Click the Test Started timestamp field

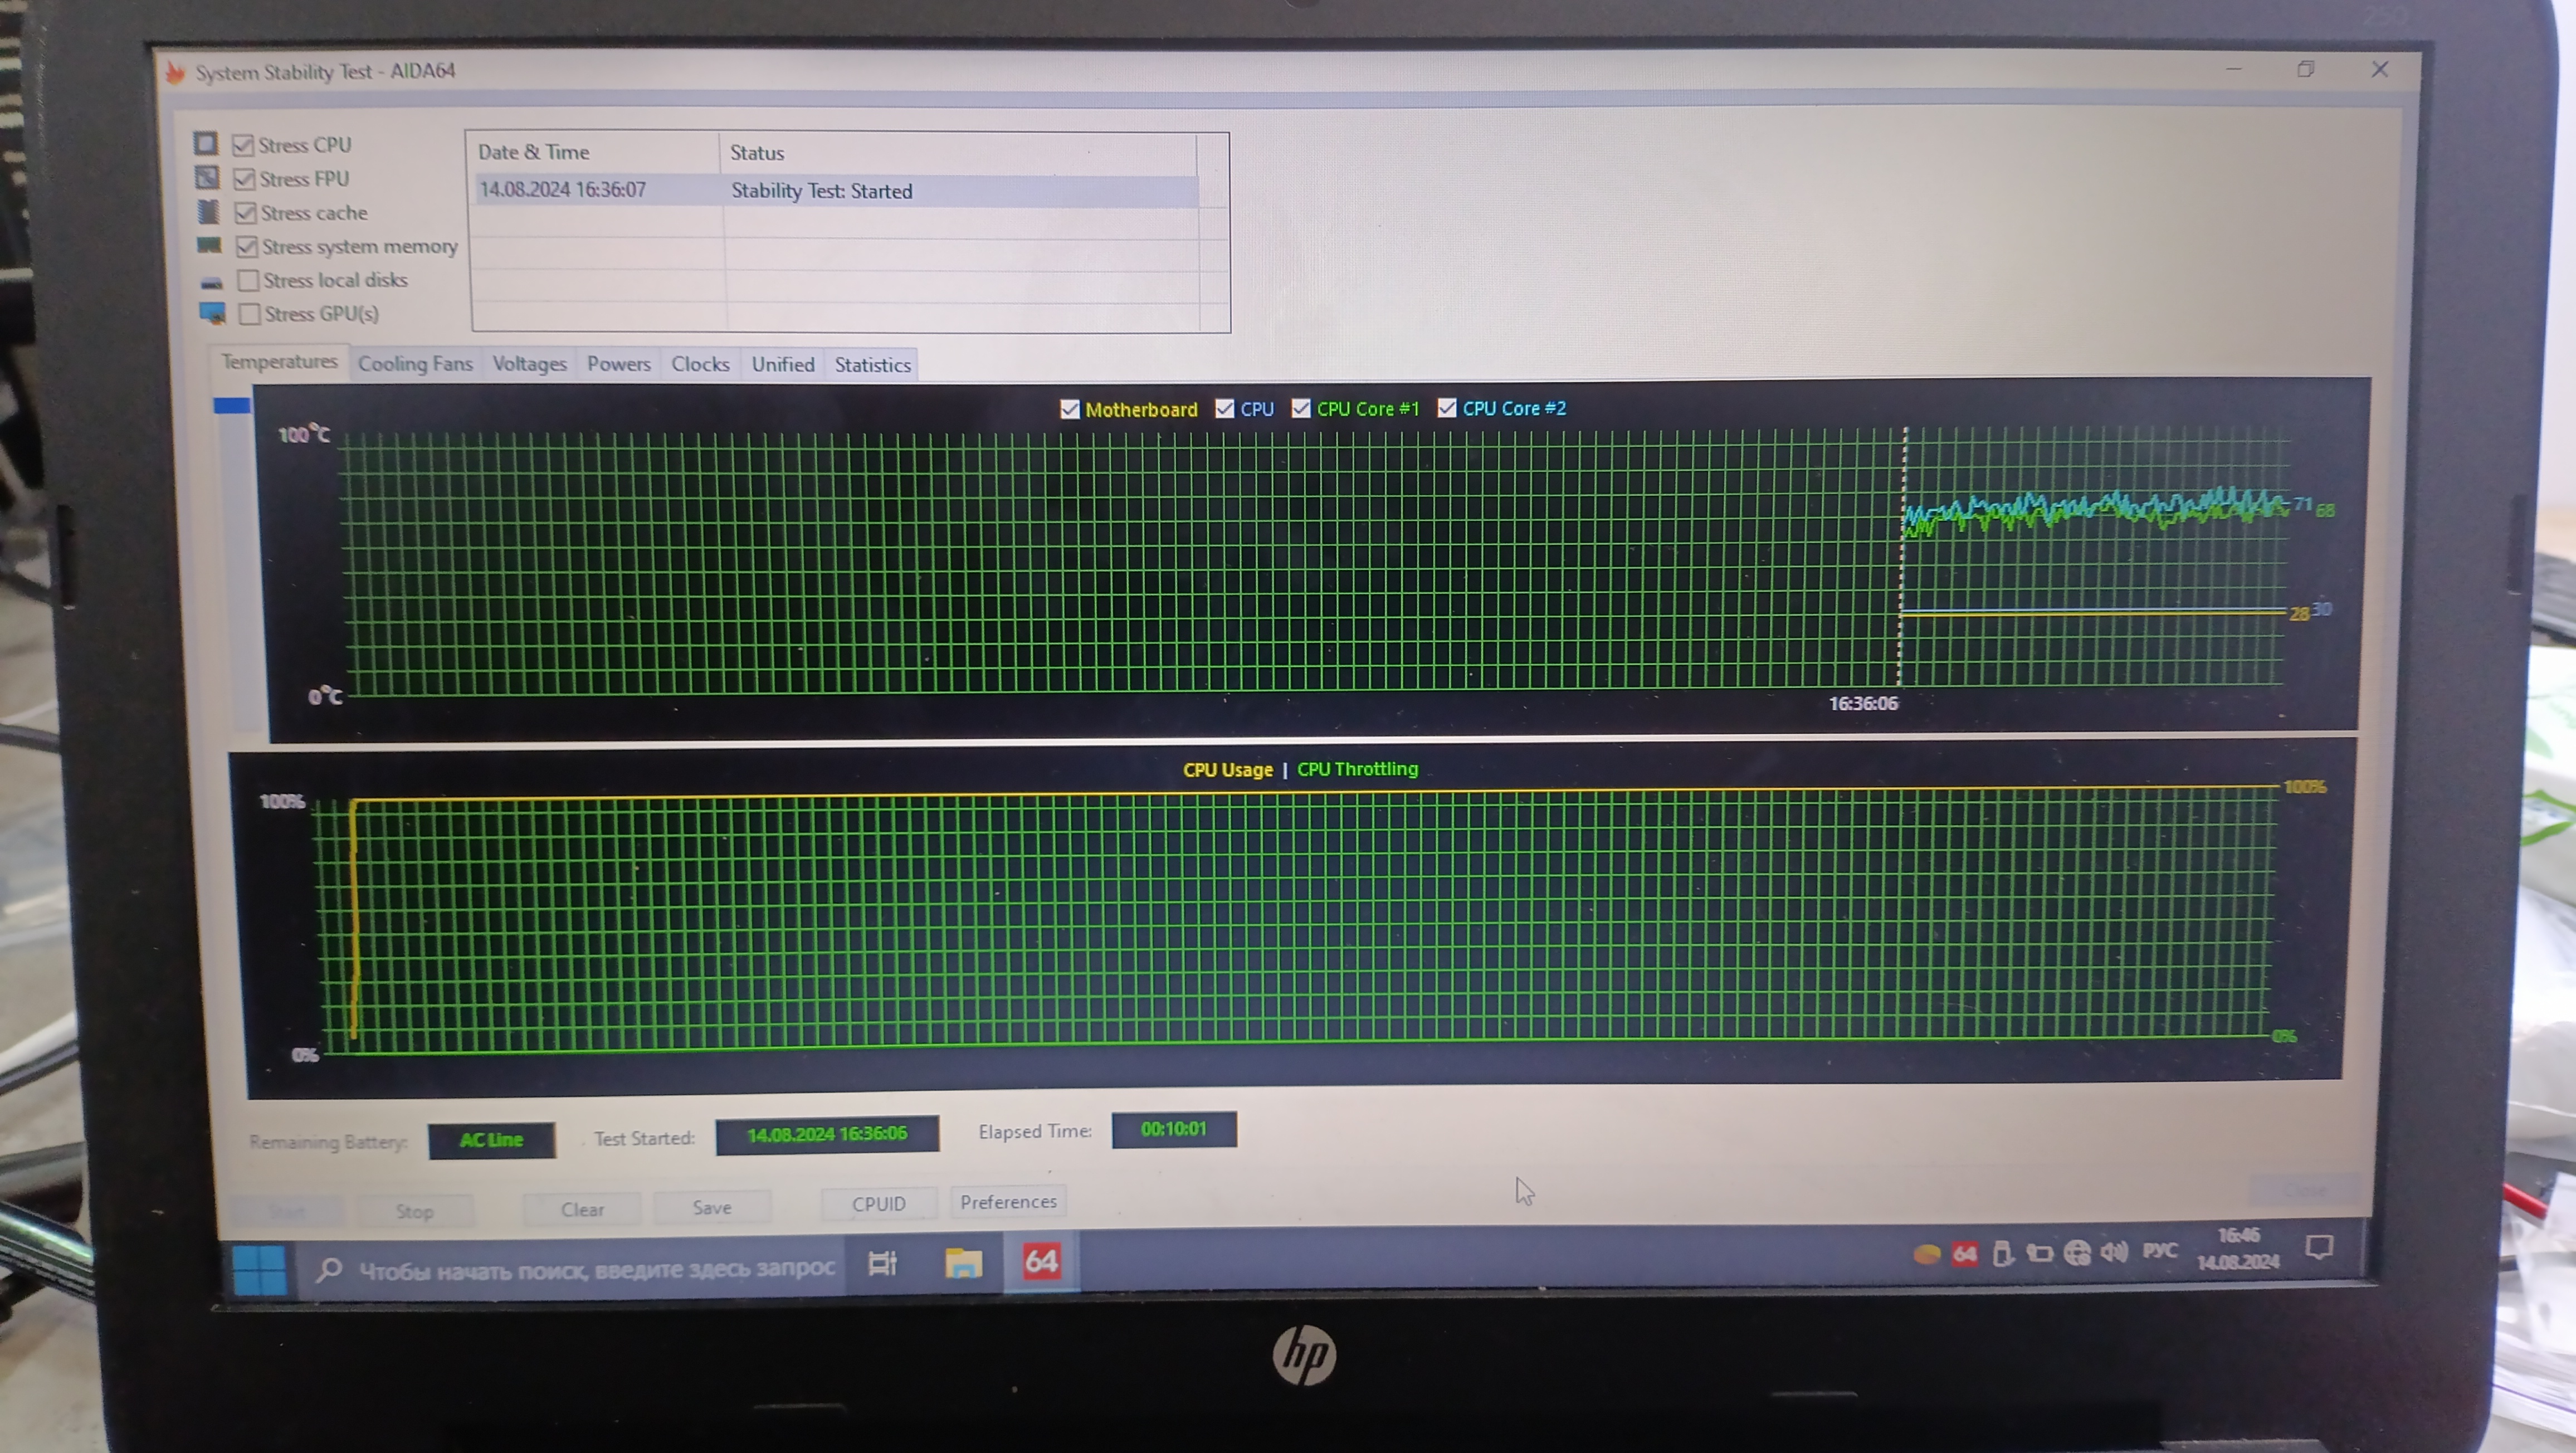pos(827,1134)
